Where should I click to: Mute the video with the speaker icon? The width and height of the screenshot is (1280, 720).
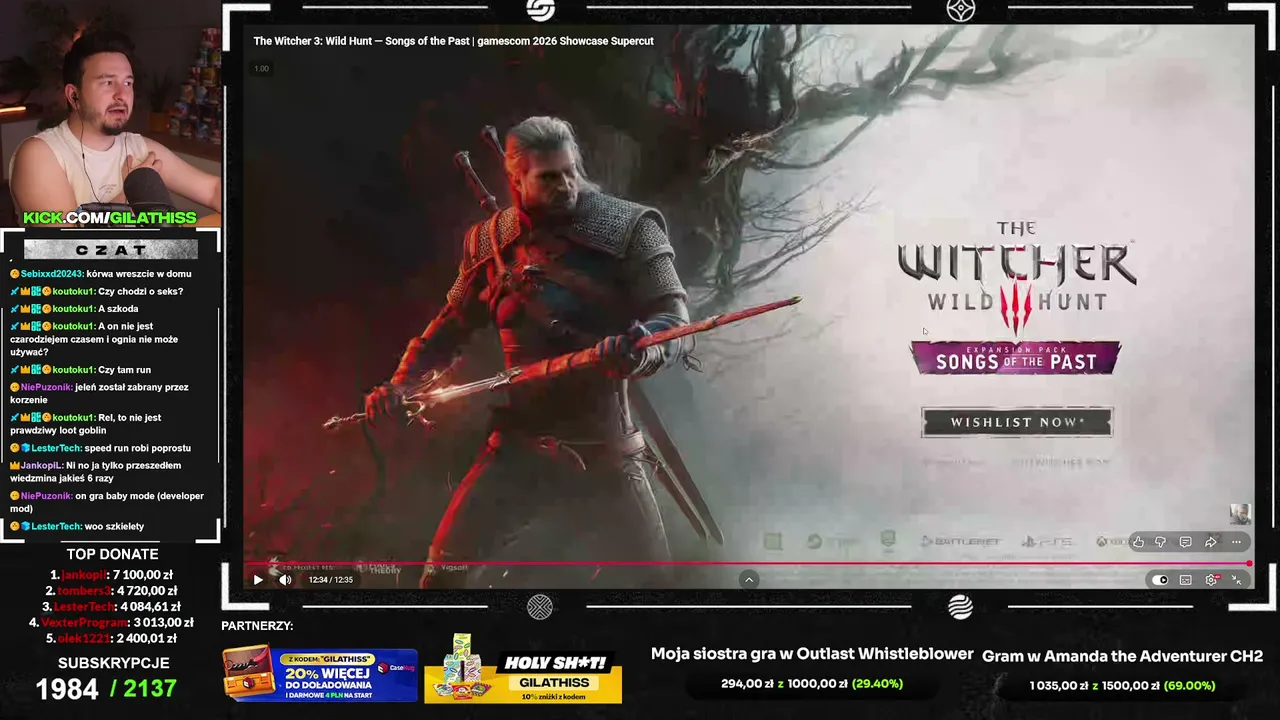[x=285, y=580]
